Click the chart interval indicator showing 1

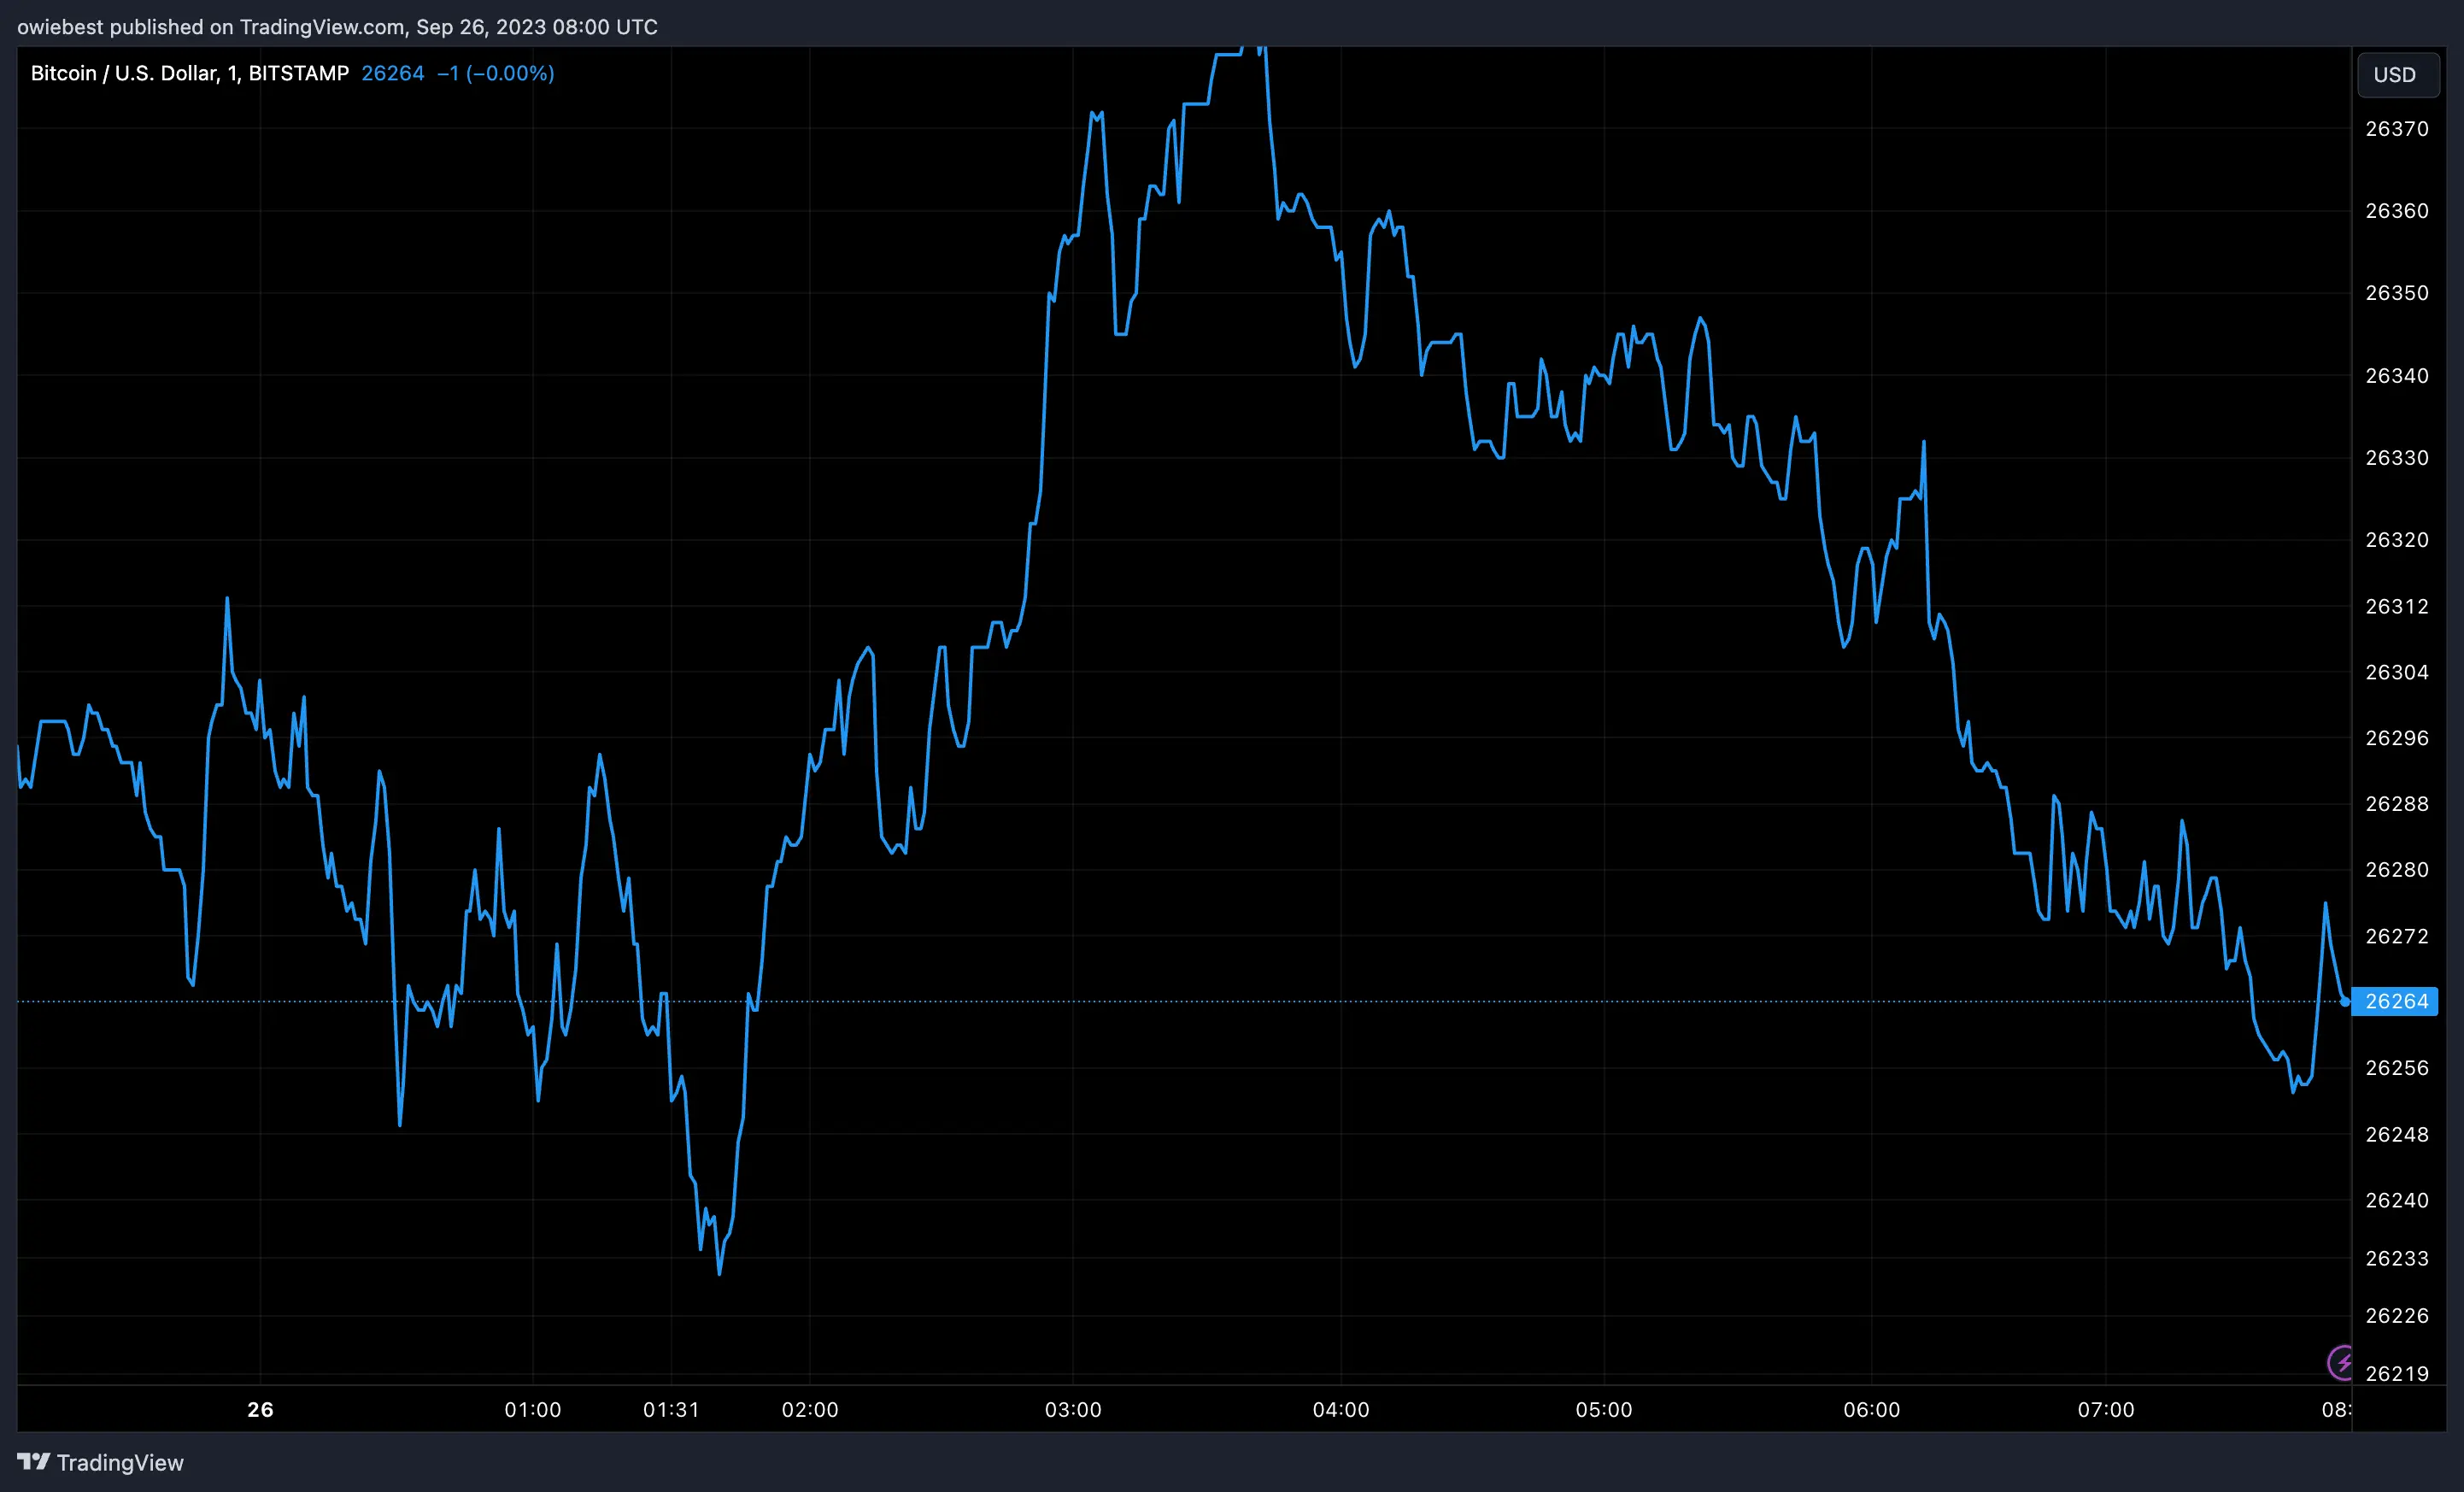(x=232, y=72)
